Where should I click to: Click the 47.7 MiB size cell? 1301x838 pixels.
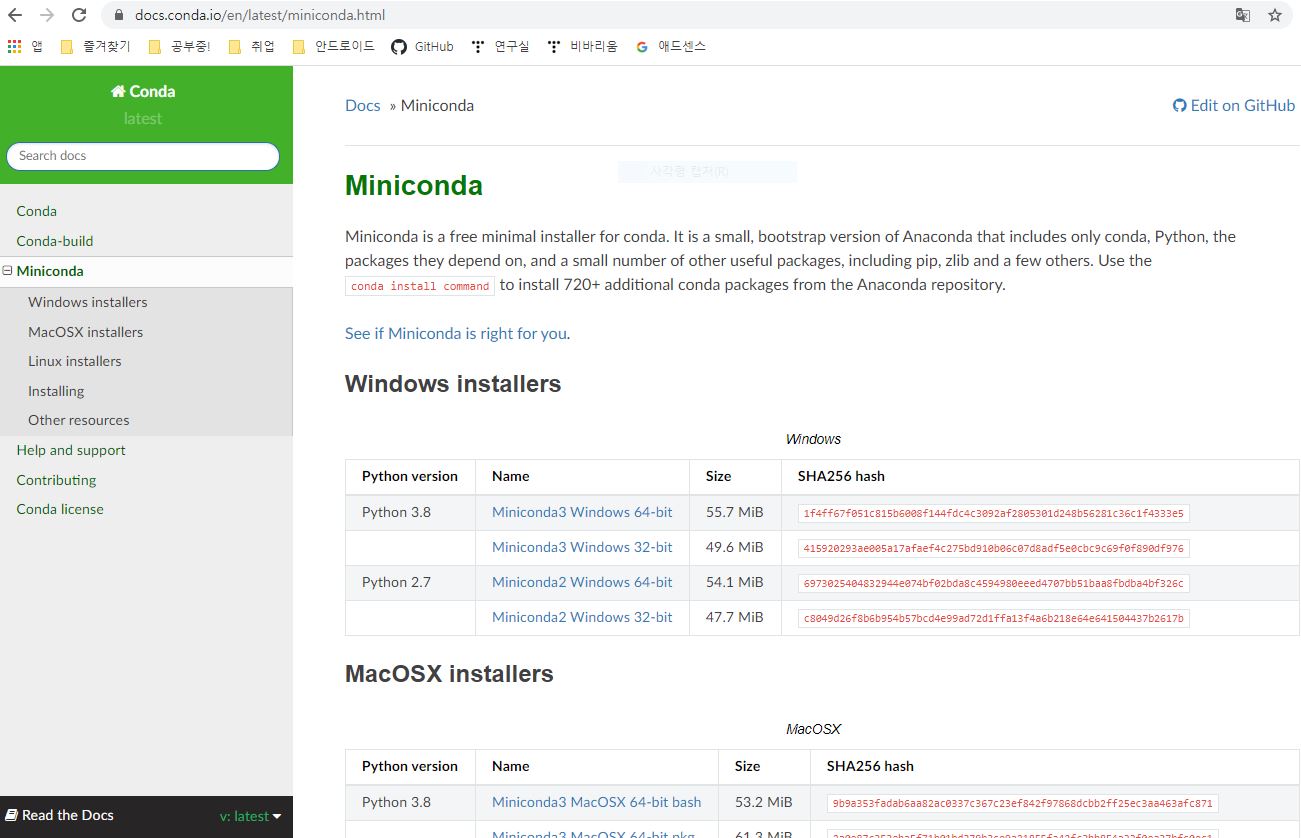tap(735, 617)
